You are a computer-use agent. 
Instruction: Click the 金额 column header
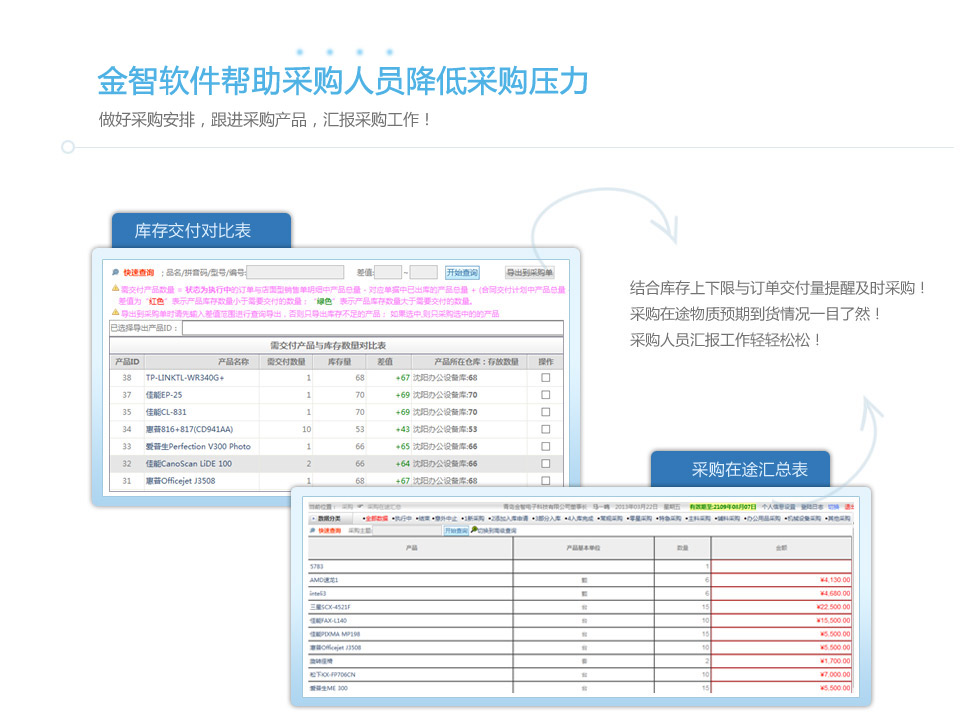point(782,547)
